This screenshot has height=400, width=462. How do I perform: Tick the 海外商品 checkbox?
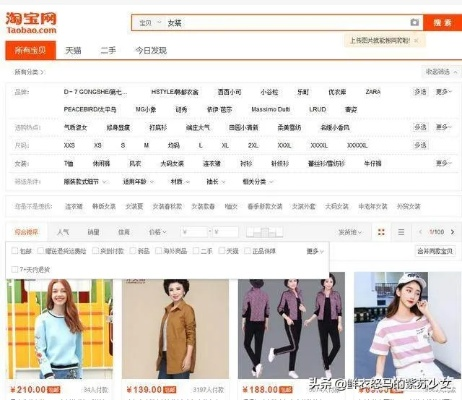point(158,250)
